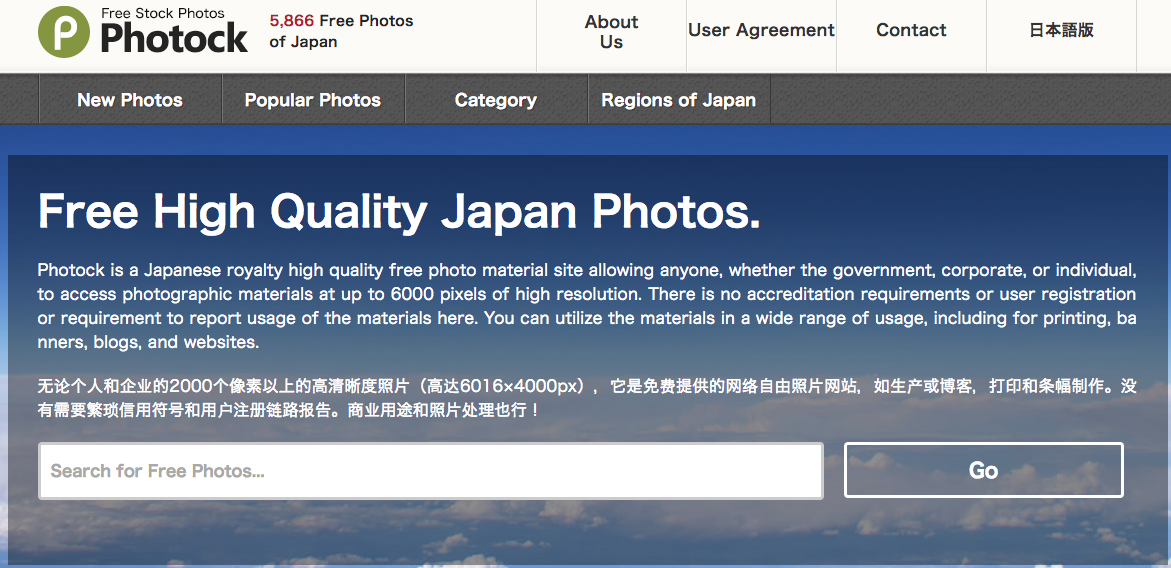Open the Regions of Japan menu
Image resolution: width=1171 pixels, height=568 pixels.
click(679, 100)
